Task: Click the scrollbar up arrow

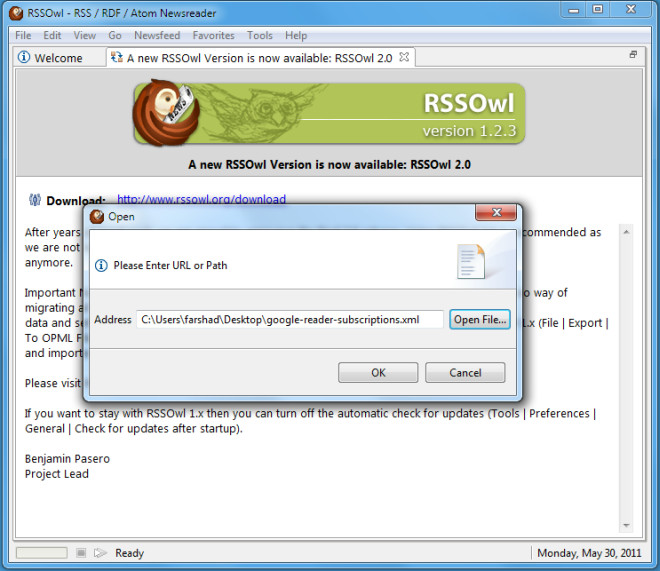Action: pos(626,232)
